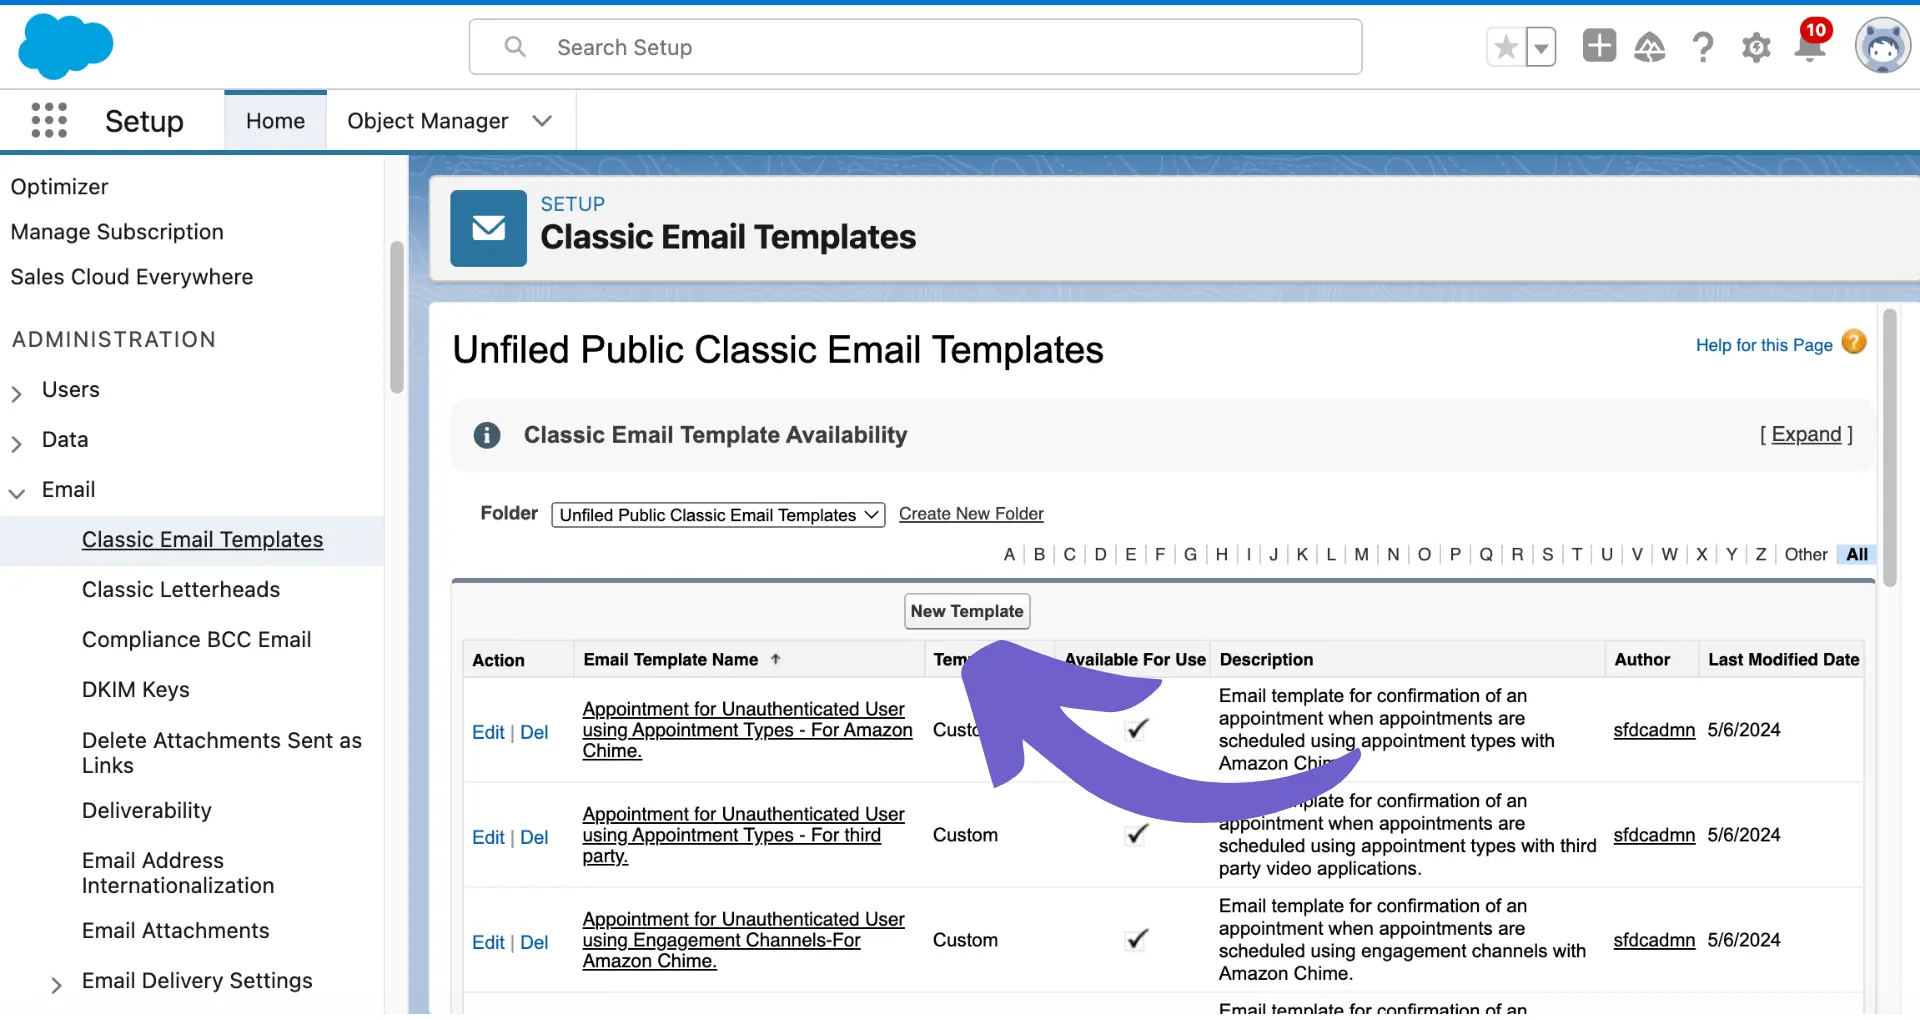Open the Object Manager tab
Viewport: 1920px width, 1020px height.
pos(427,121)
